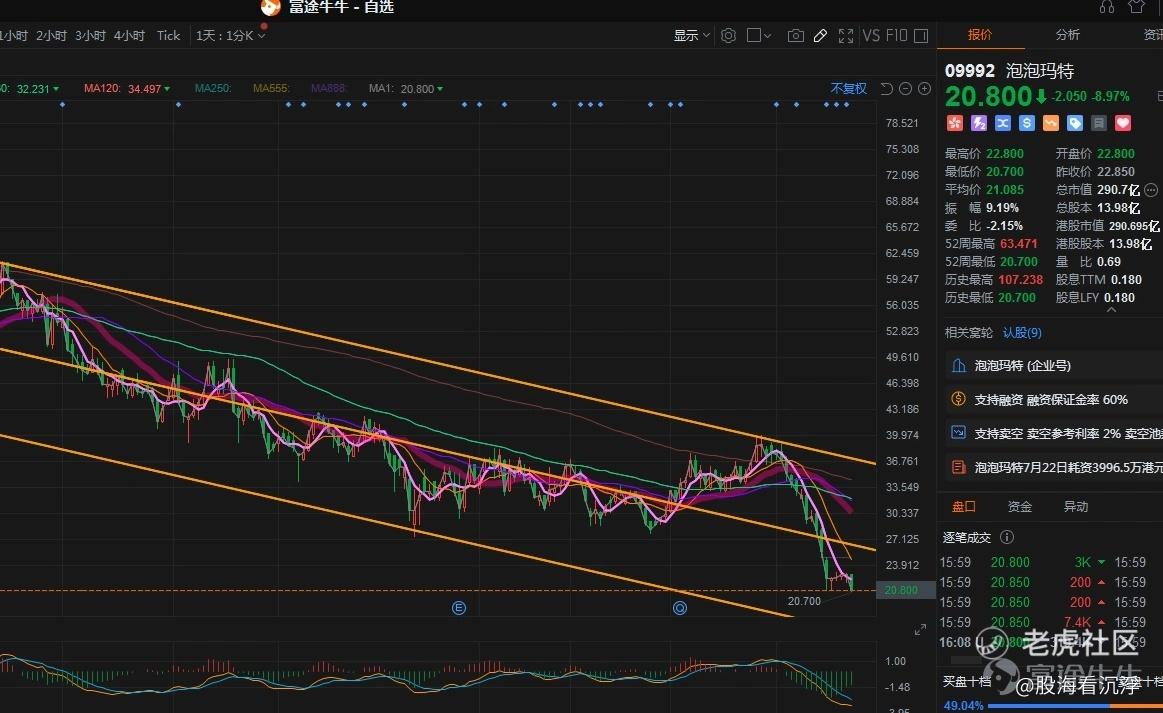Open the 报价 quote tab

[980, 35]
